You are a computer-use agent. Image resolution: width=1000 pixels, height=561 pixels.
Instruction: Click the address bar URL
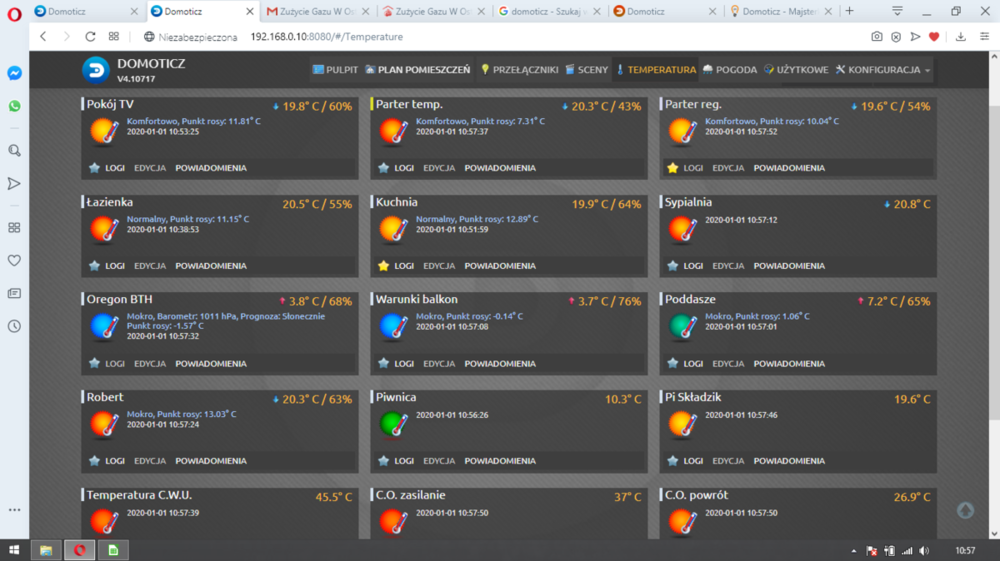(x=327, y=37)
